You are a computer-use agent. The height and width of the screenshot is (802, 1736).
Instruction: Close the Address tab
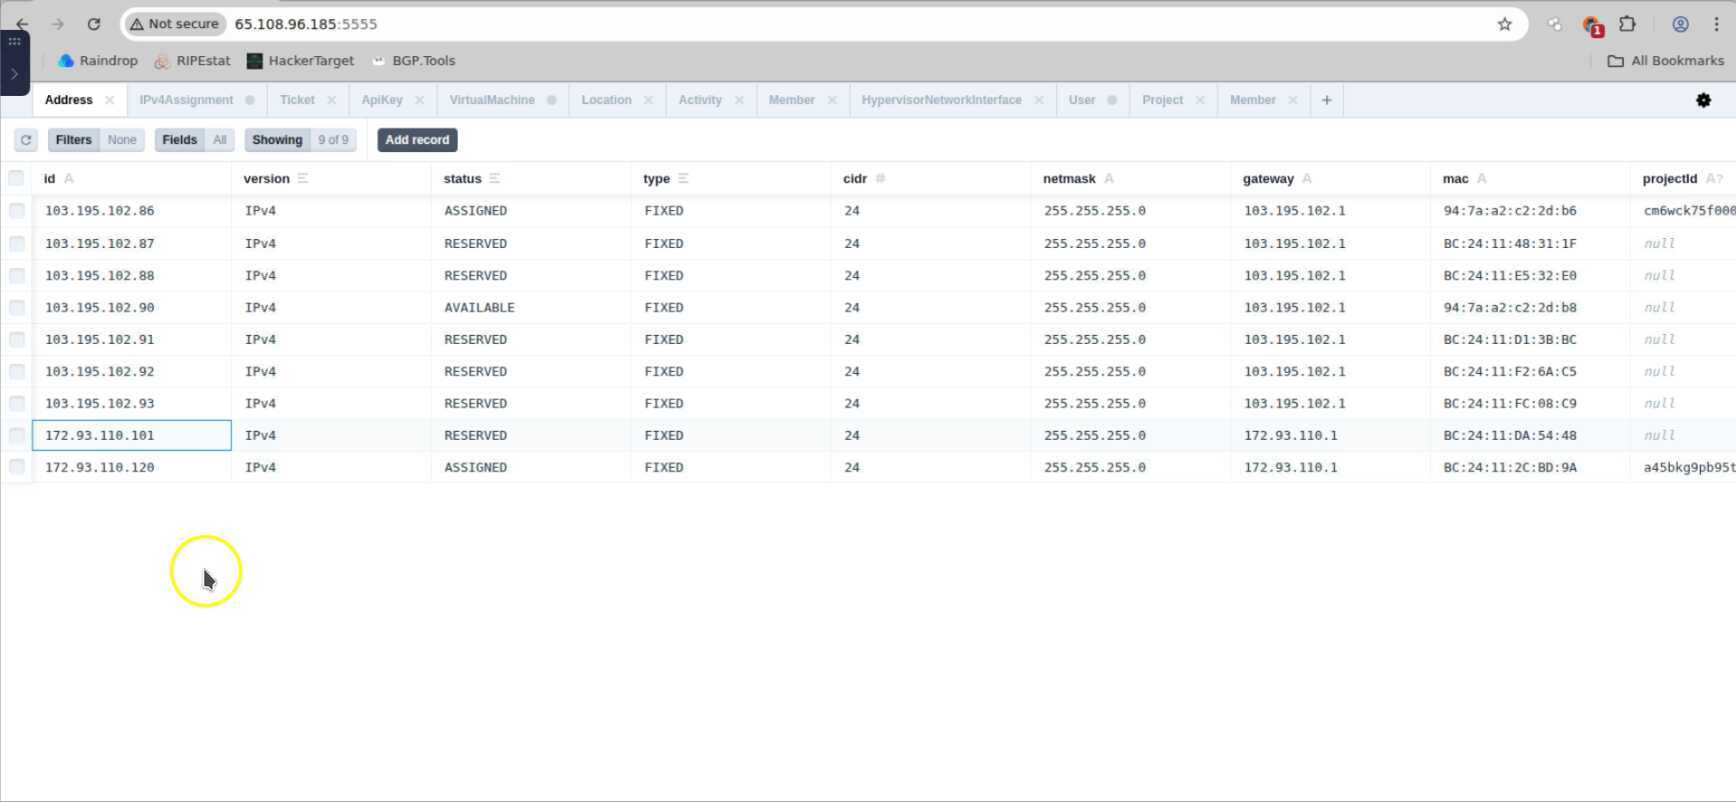pos(110,100)
